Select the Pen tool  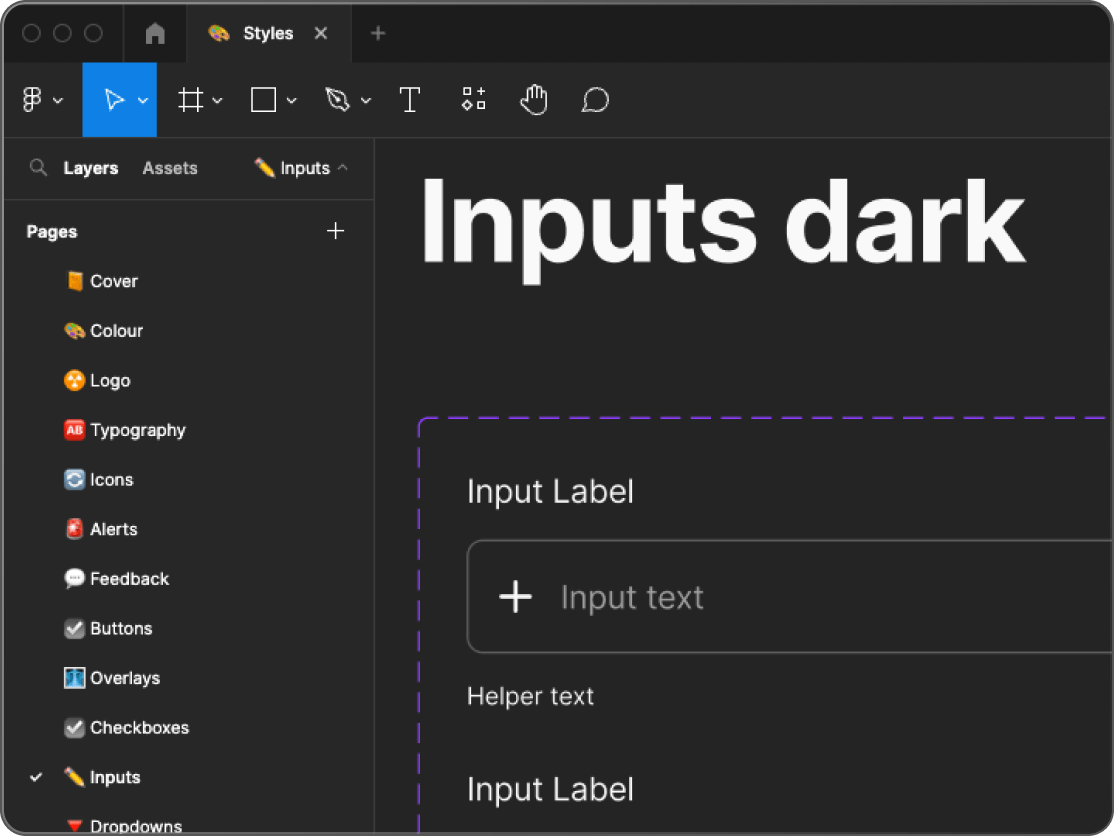pos(338,100)
